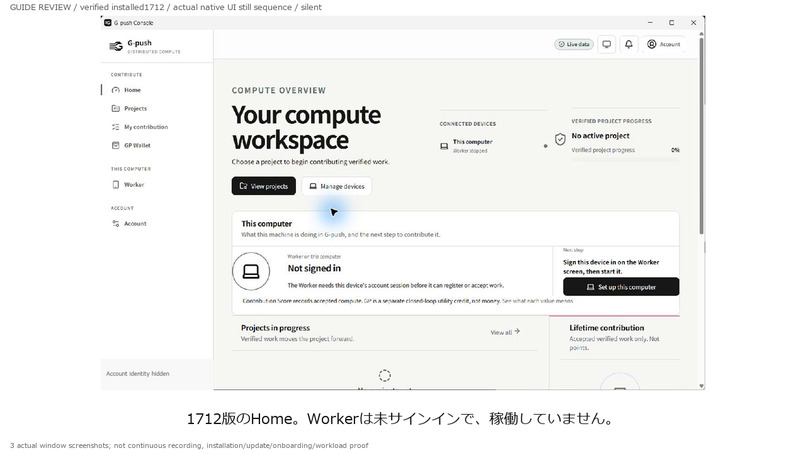The image size is (806, 453).
Task: Toggle the Live data pill
Action: point(574,44)
